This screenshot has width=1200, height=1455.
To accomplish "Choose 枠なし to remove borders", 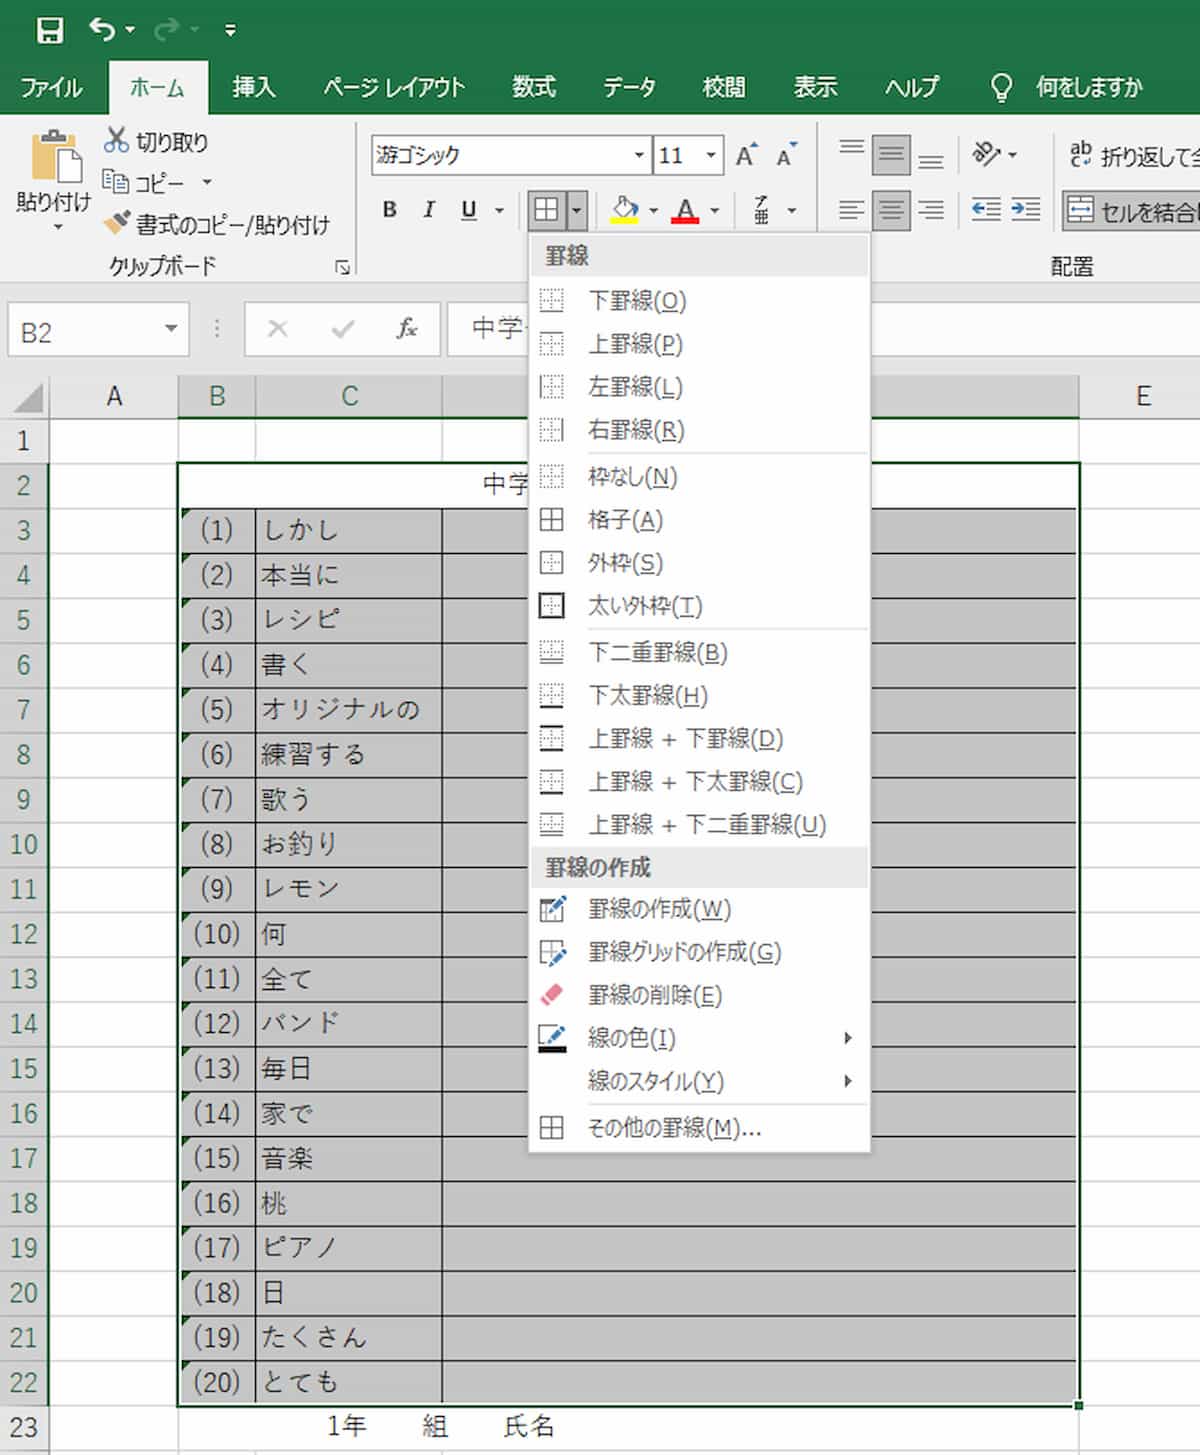I will click(x=633, y=477).
